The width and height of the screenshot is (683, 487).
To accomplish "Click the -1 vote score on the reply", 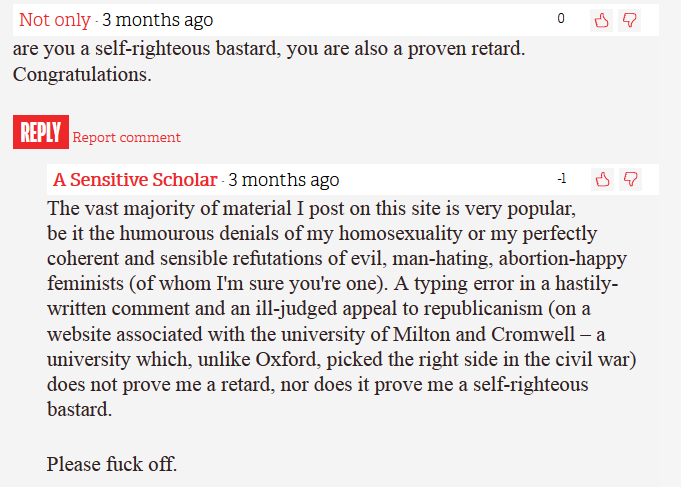I will pos(562,179).
